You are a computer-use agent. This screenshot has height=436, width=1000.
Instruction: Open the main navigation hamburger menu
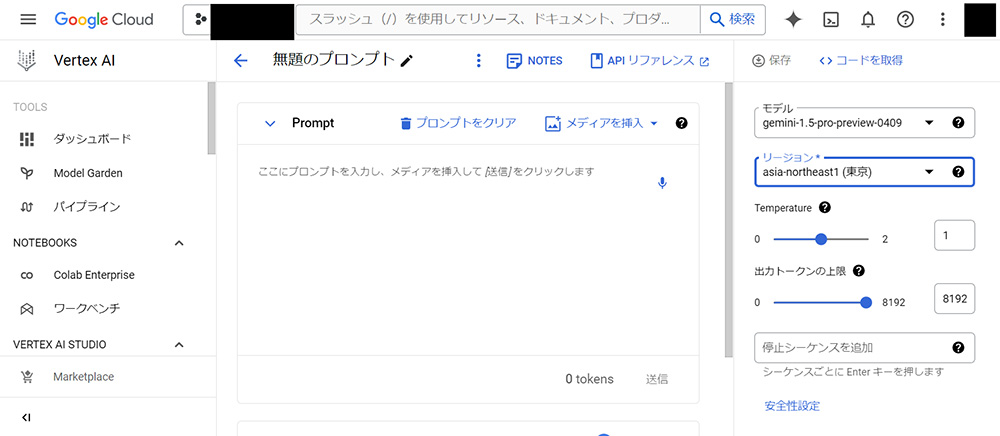tap(28, 19)
